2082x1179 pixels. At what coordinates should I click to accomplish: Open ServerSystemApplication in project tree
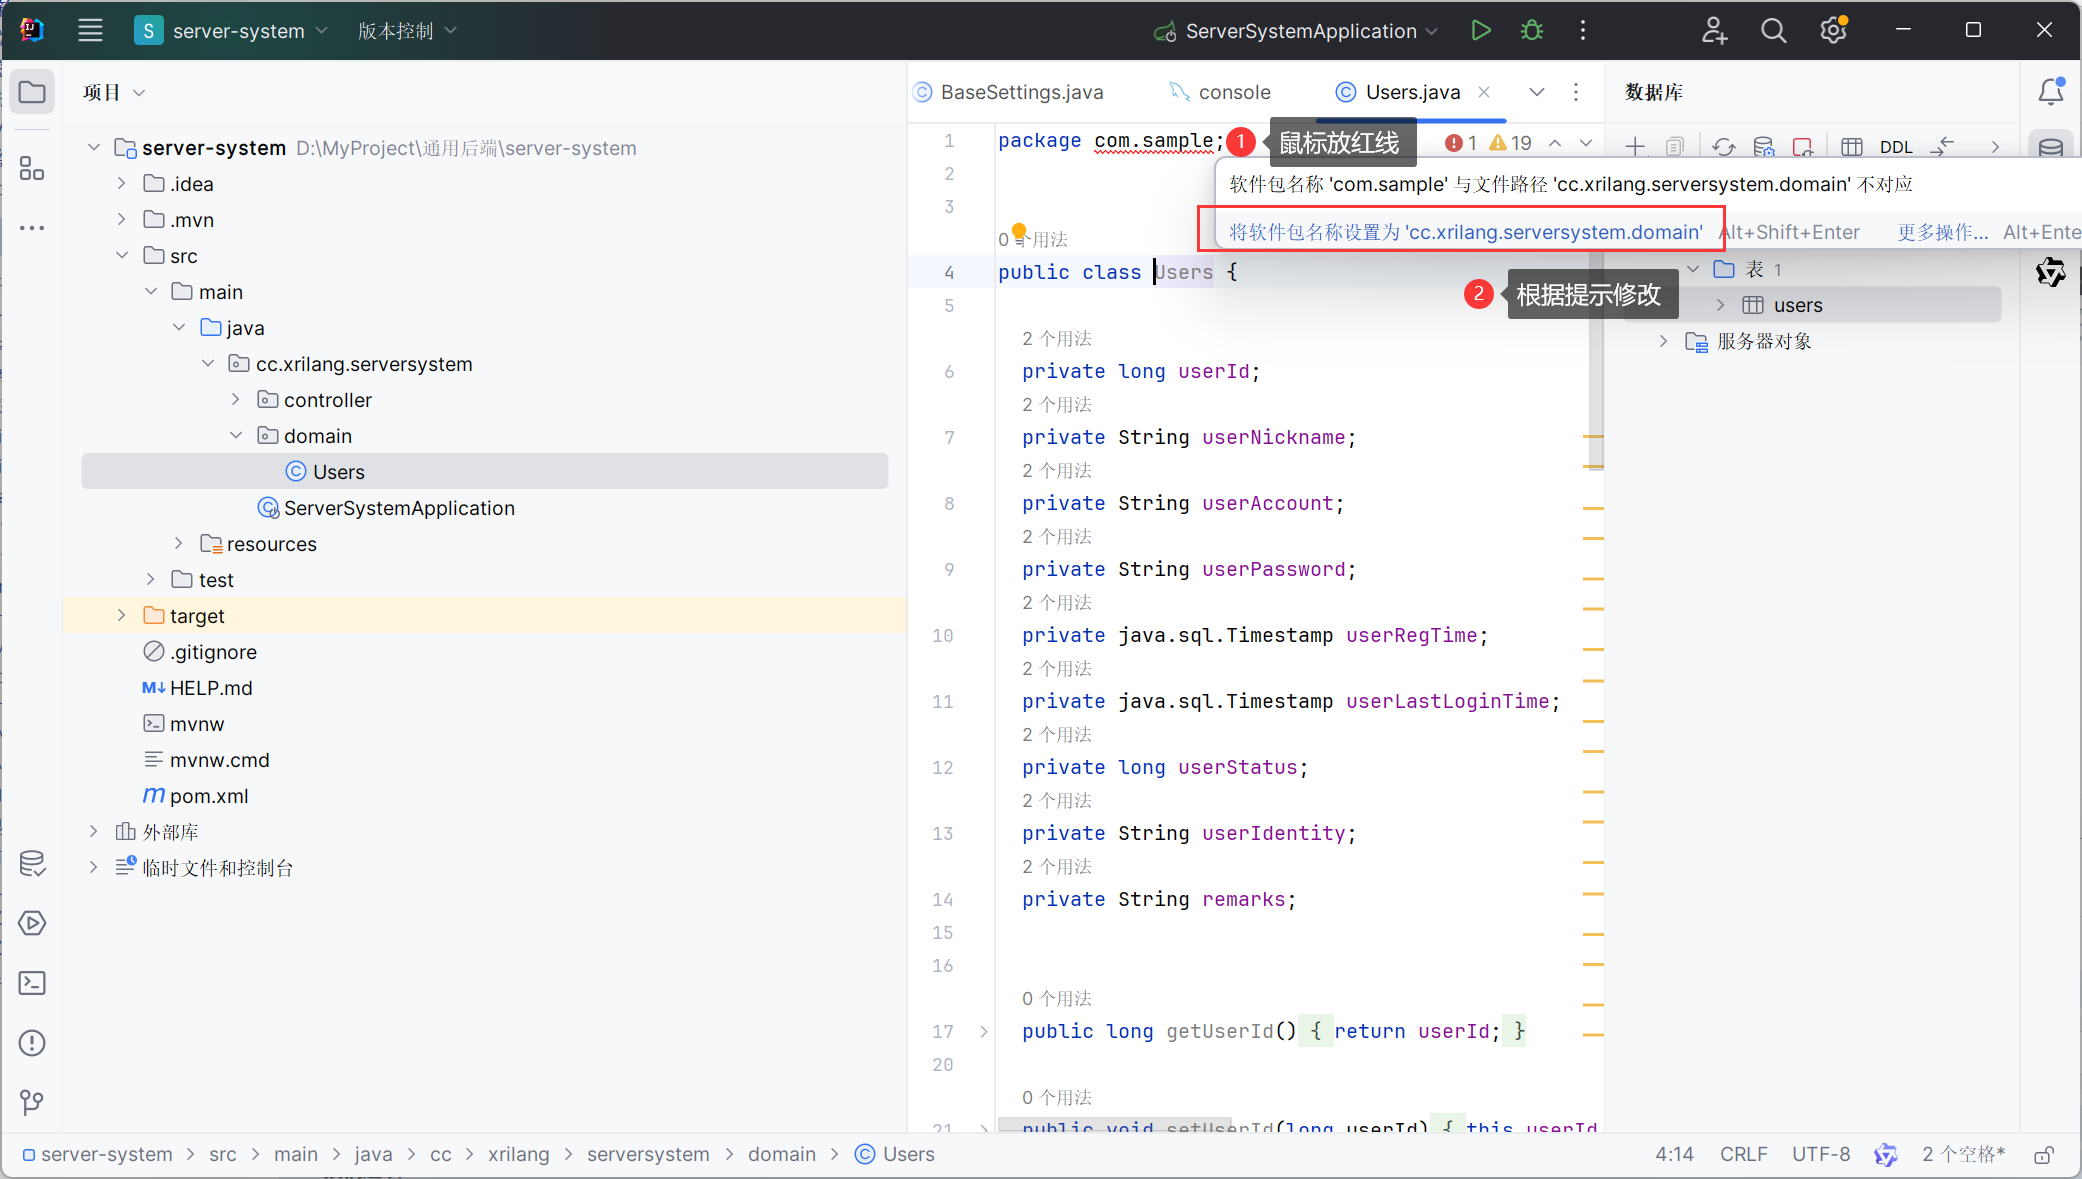pos(399,508)
